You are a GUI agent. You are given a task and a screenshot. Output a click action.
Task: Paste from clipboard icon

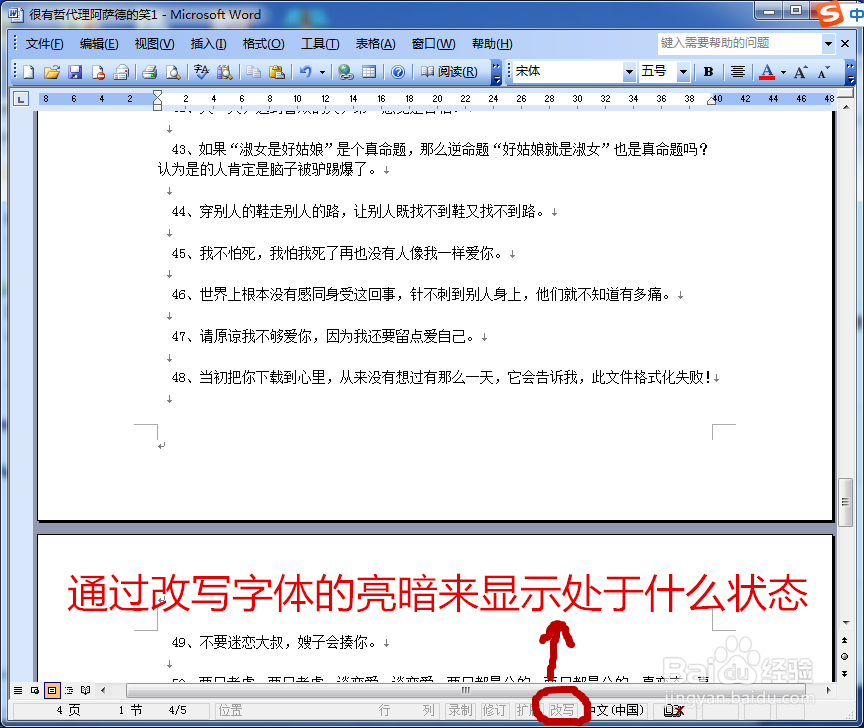(276, 72)
